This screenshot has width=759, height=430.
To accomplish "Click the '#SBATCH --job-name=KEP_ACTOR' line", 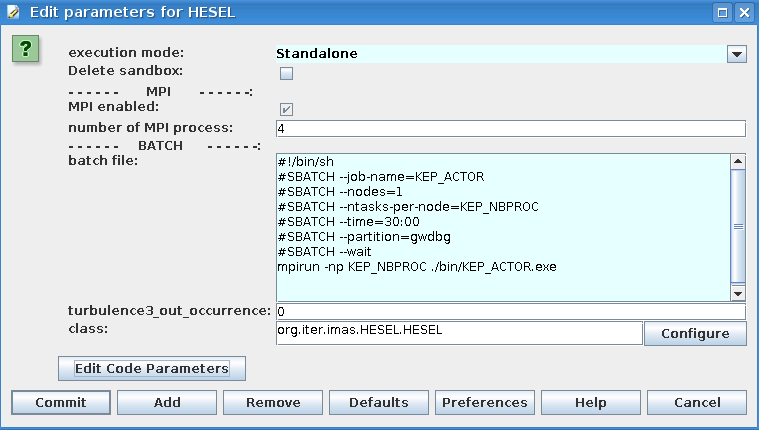I will point(380,177).
